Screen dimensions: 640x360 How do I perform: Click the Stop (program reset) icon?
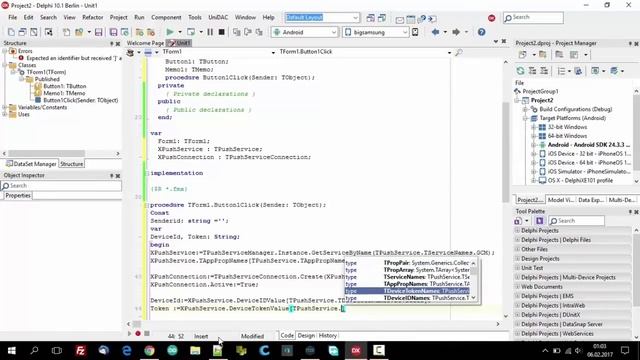tap(221, 32)
